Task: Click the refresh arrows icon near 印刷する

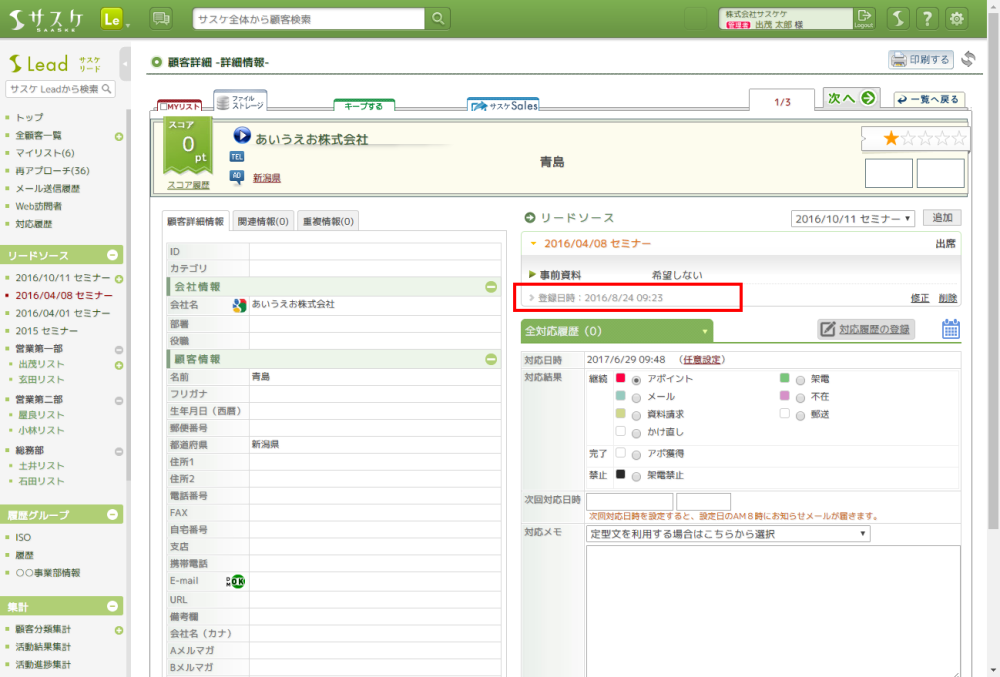Action: point(968,60)
